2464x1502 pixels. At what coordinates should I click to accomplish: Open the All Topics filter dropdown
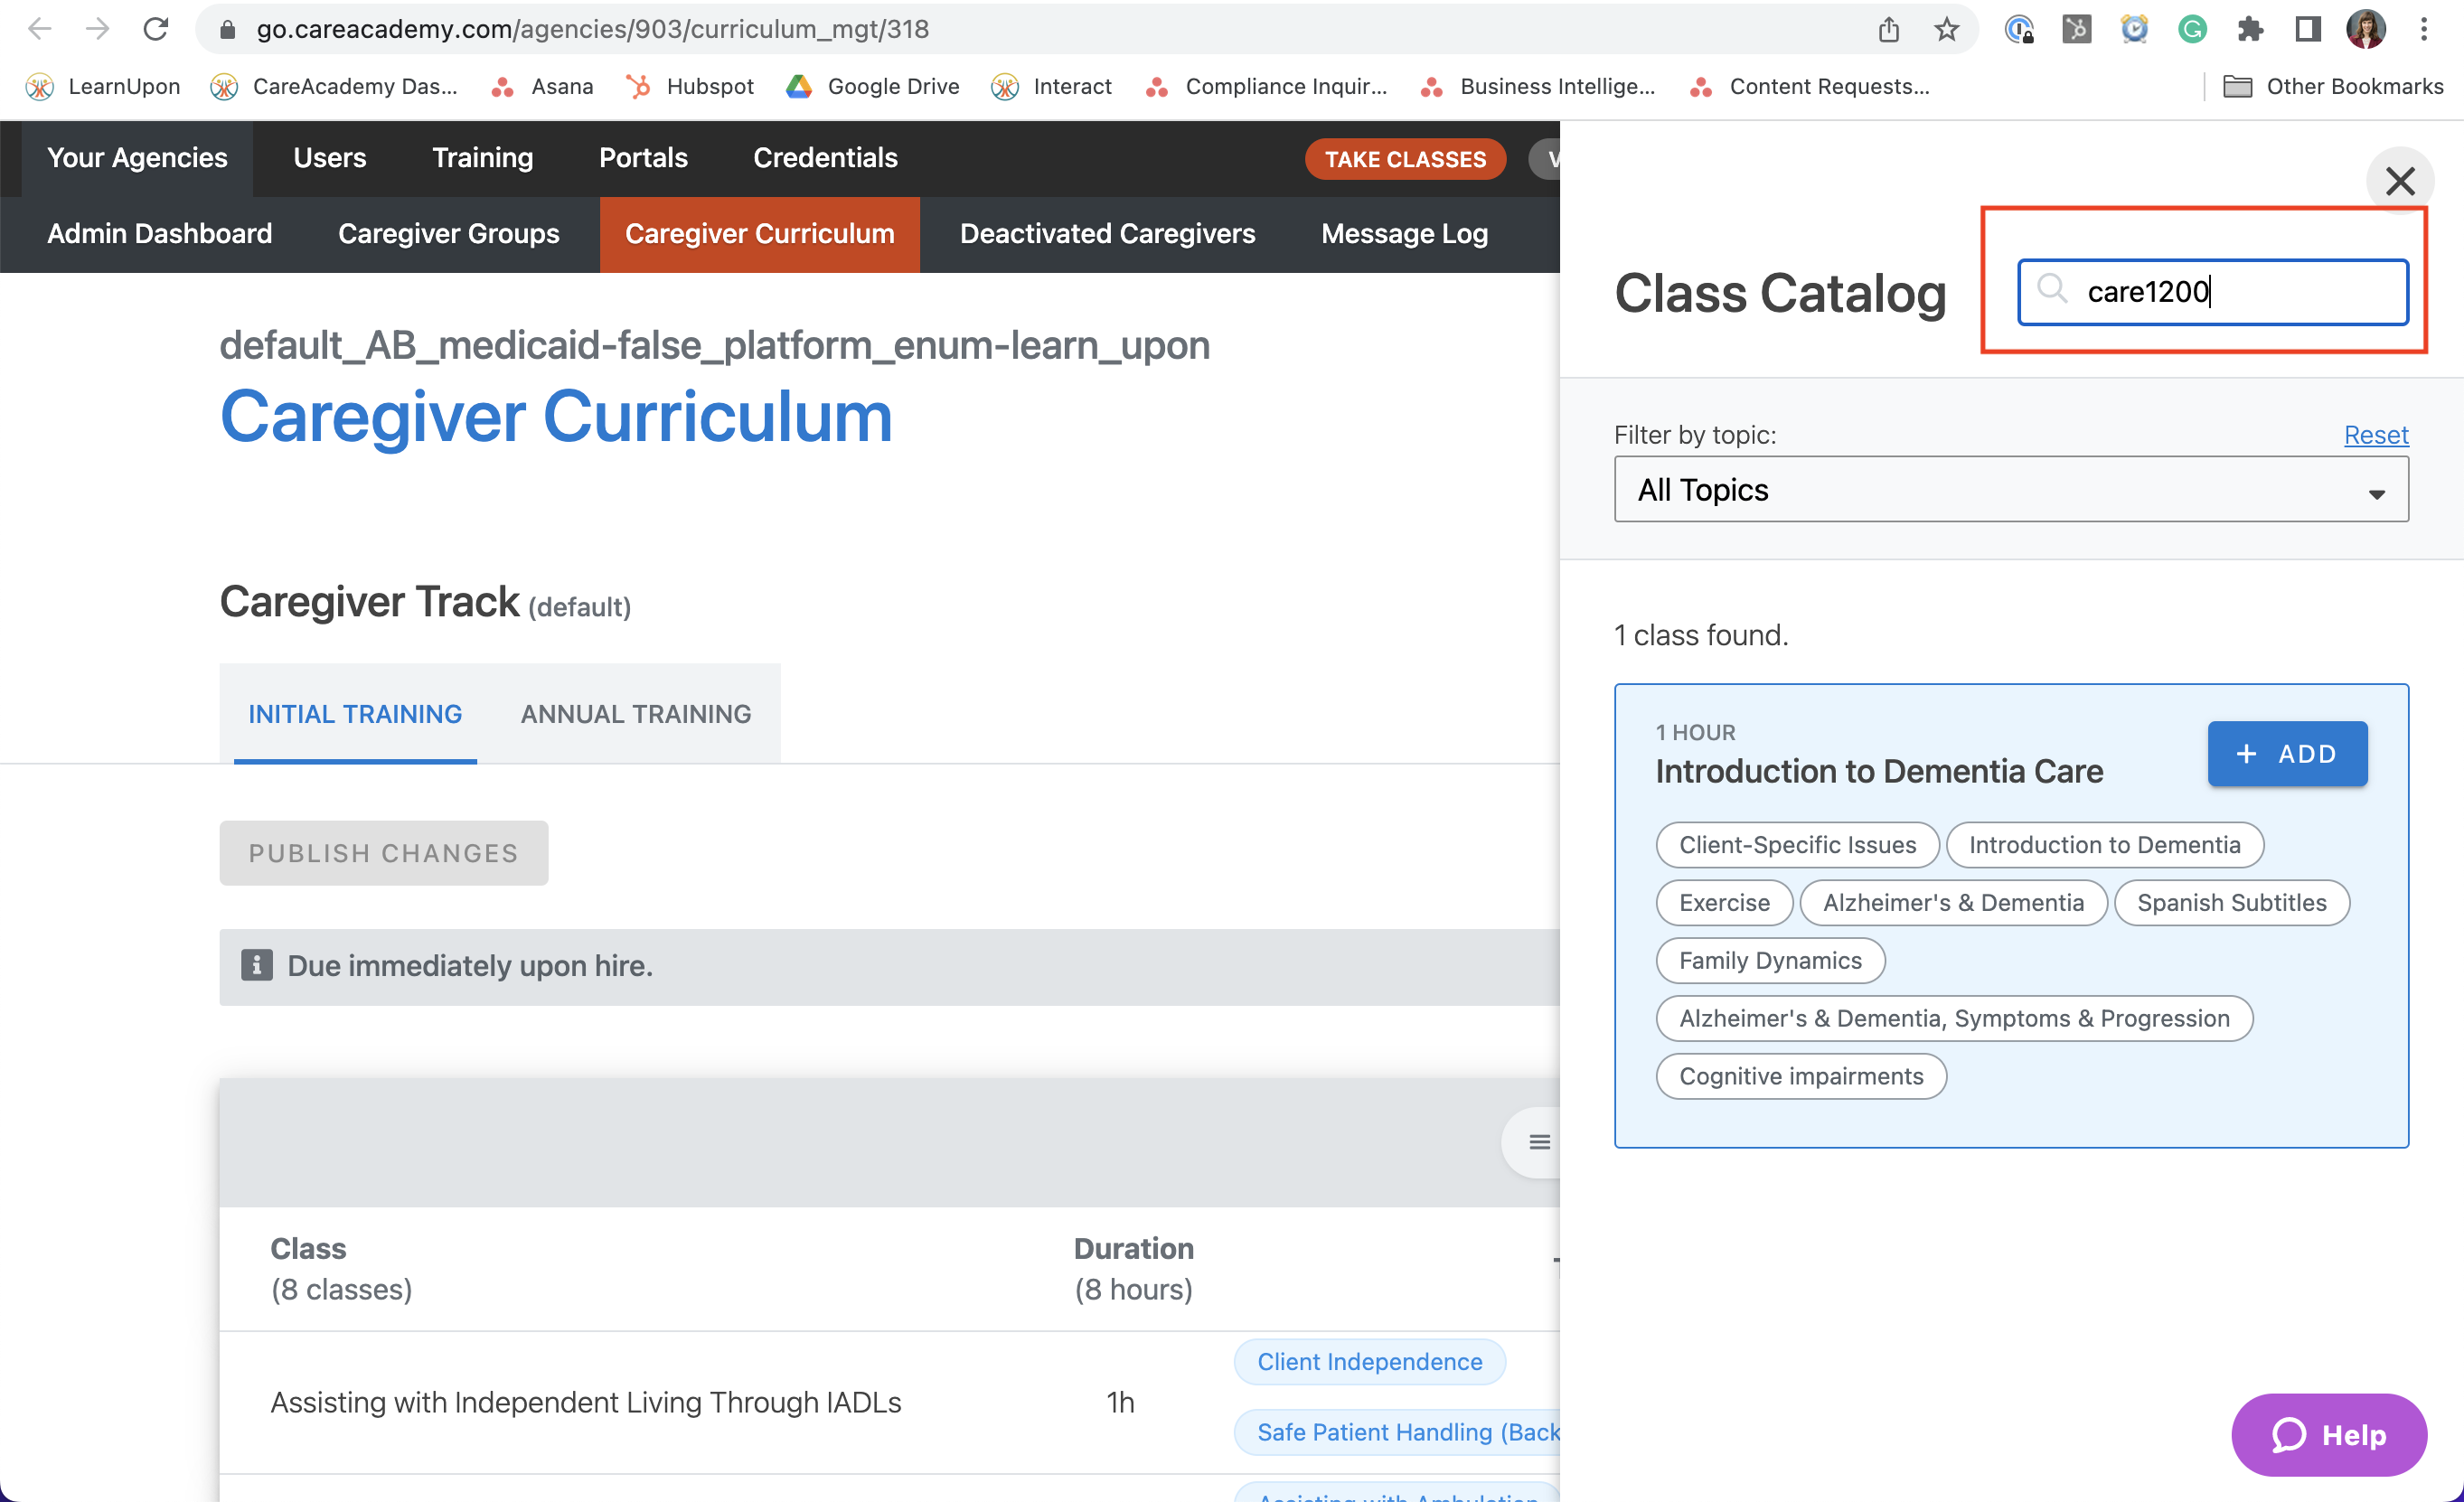click(2010, 489)
